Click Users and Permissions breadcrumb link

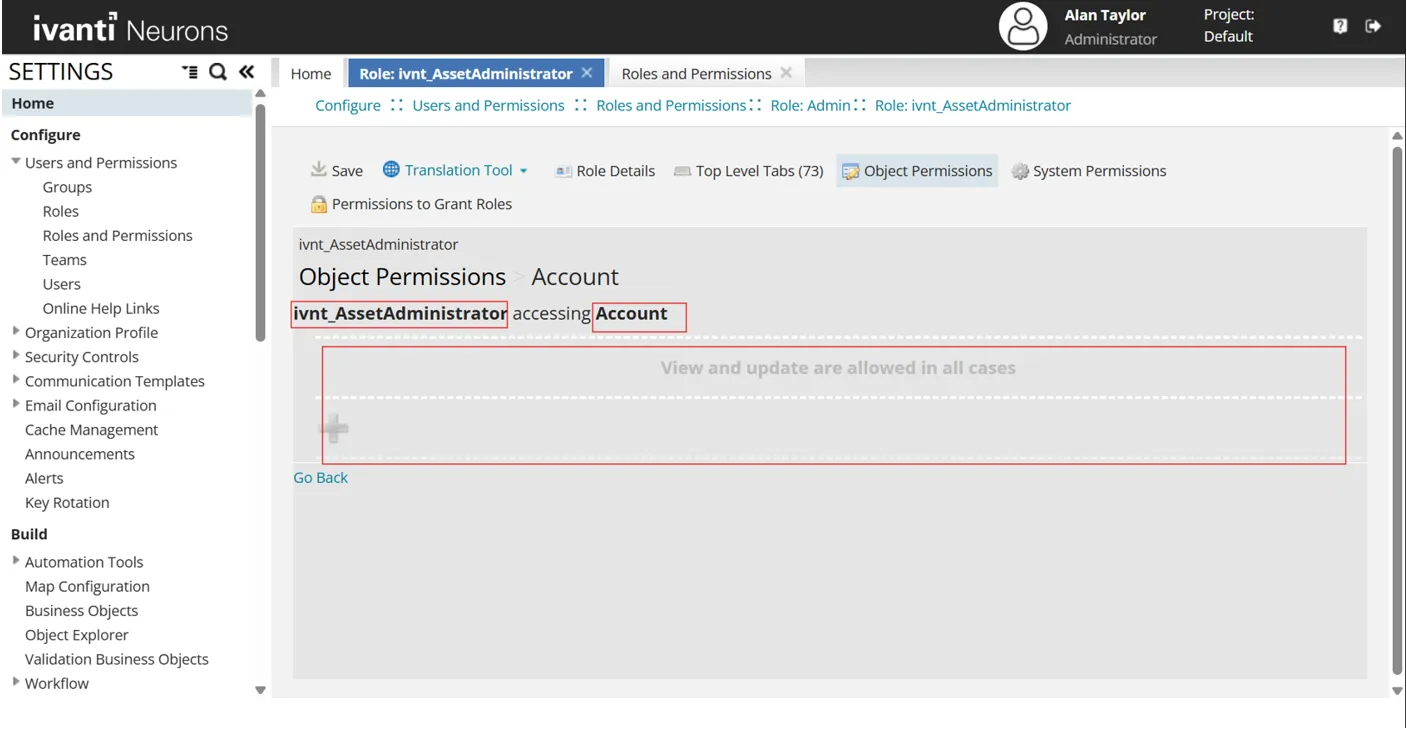[489, 105]
